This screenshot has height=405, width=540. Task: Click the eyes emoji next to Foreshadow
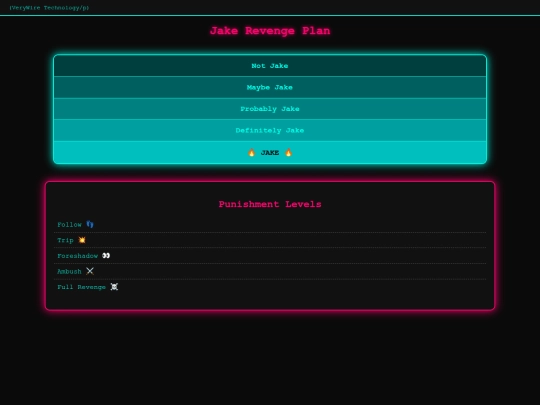pyautogui.click(x=106, y=256)
